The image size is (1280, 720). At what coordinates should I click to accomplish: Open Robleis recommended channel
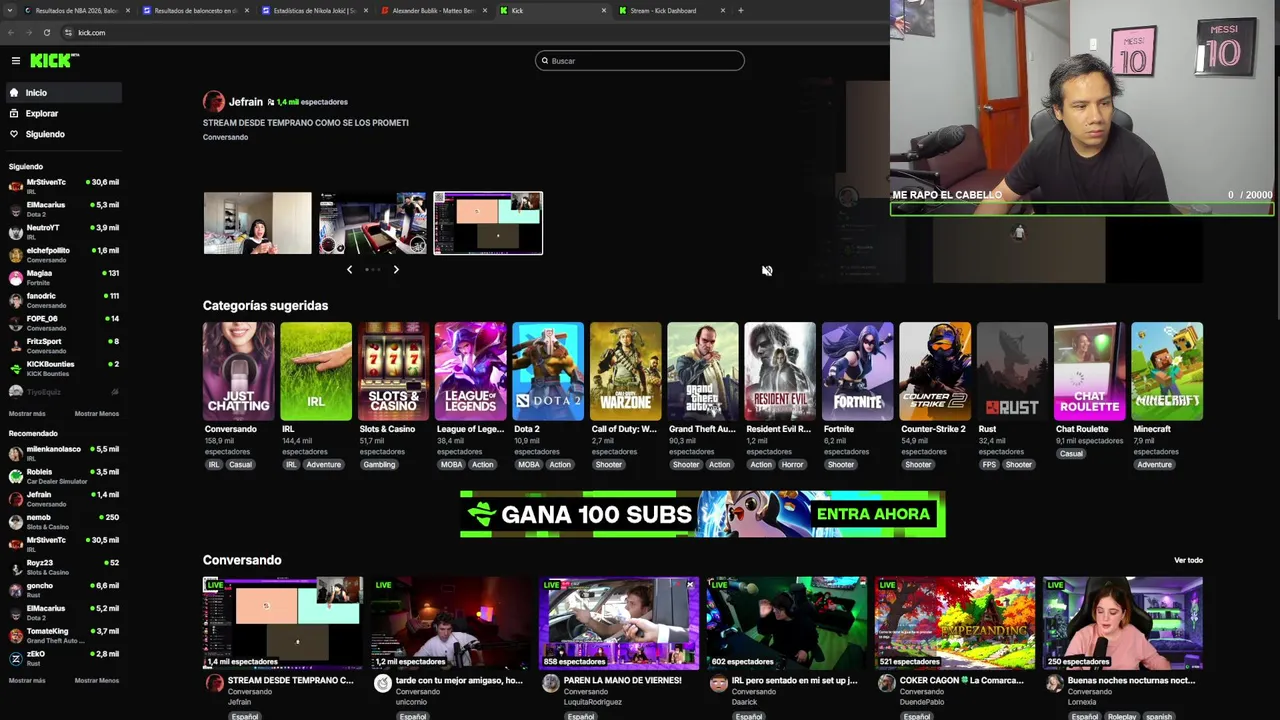click(x=63, y=475)
